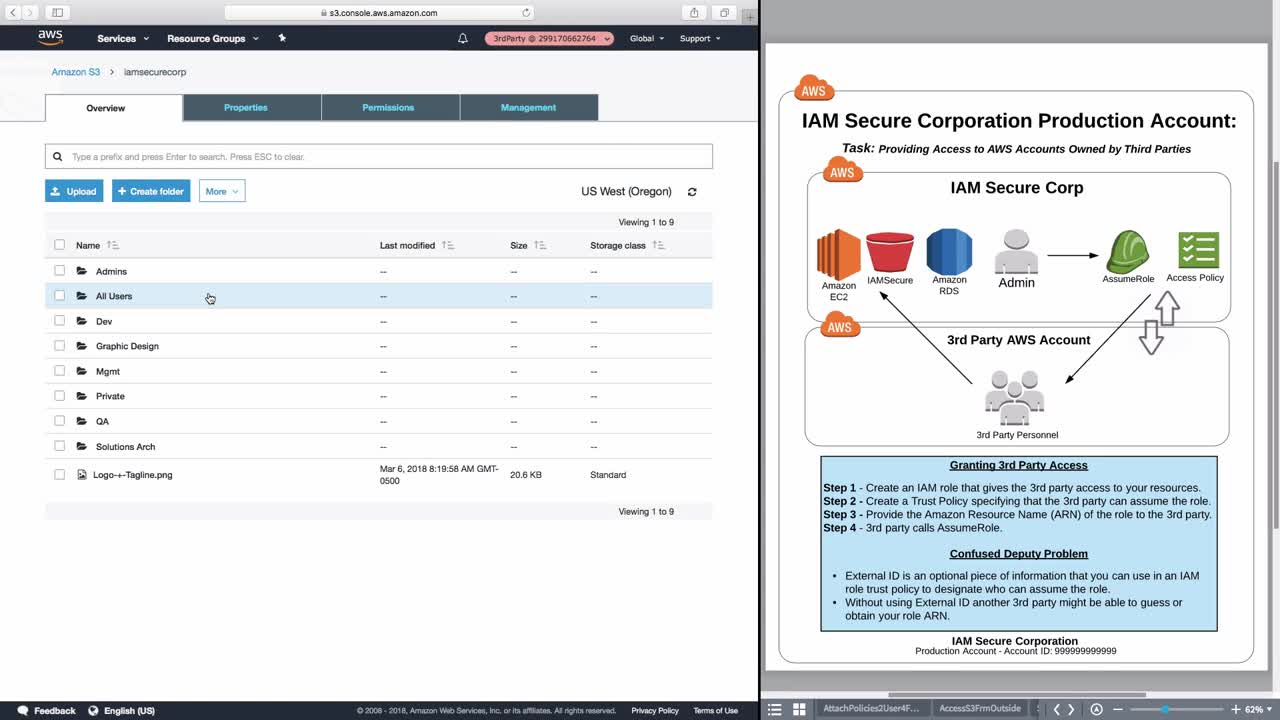
Task: Click the Safari back arrow
Action: 14,12
